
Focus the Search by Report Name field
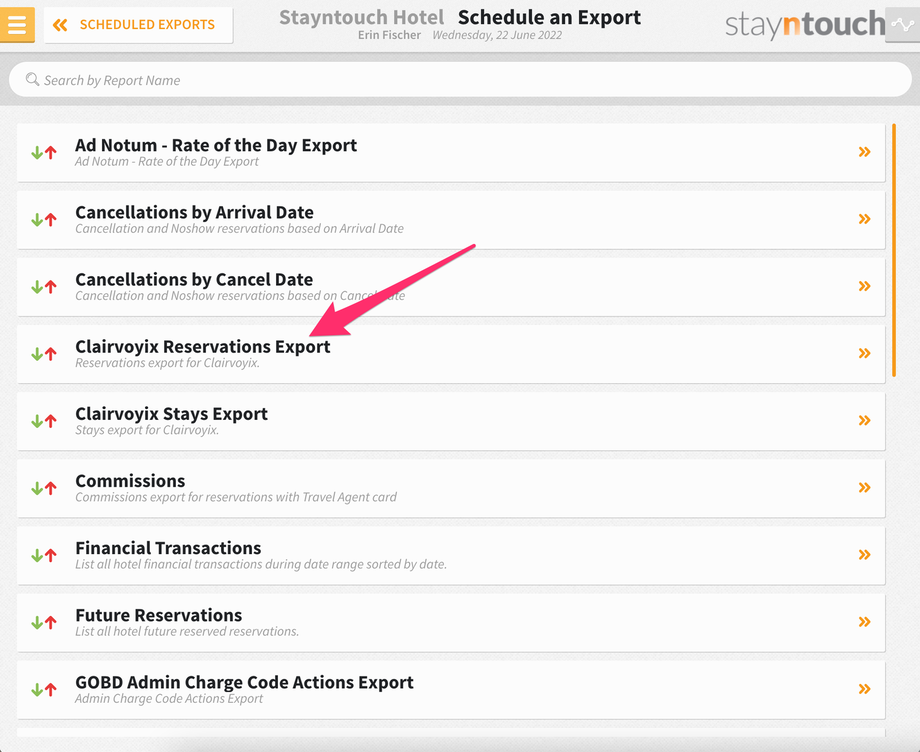[460, 80]
